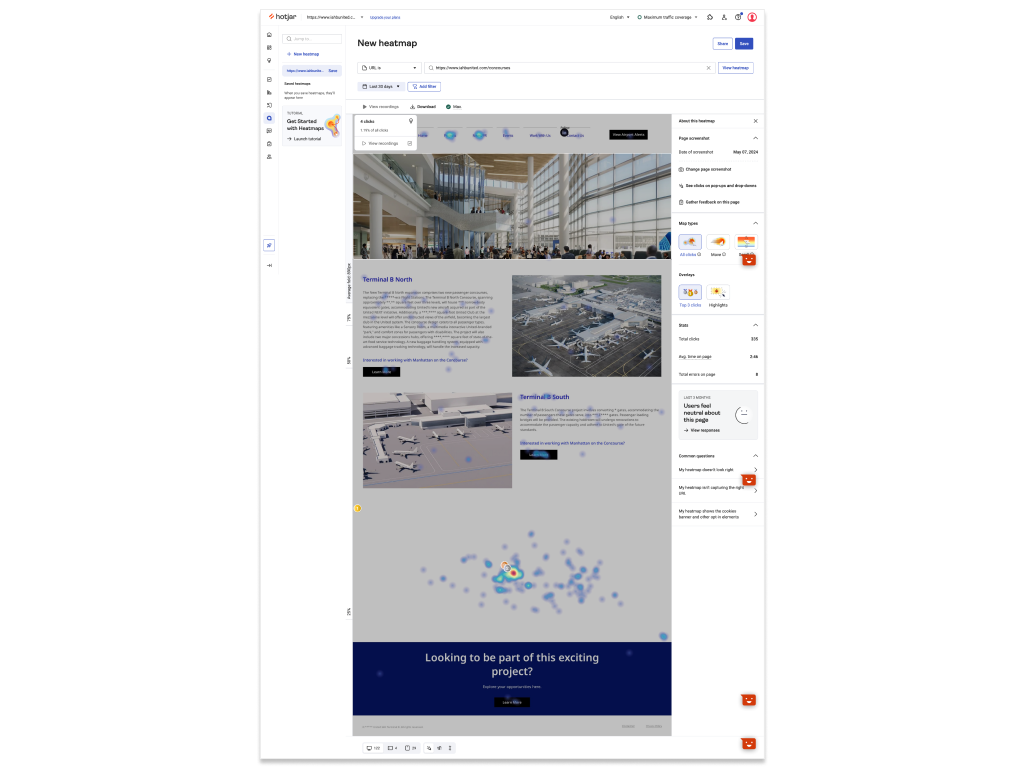Click the hottest red spot in the click cluster
This screenshot has height=768, width=1024.
[x=514, y=573]
